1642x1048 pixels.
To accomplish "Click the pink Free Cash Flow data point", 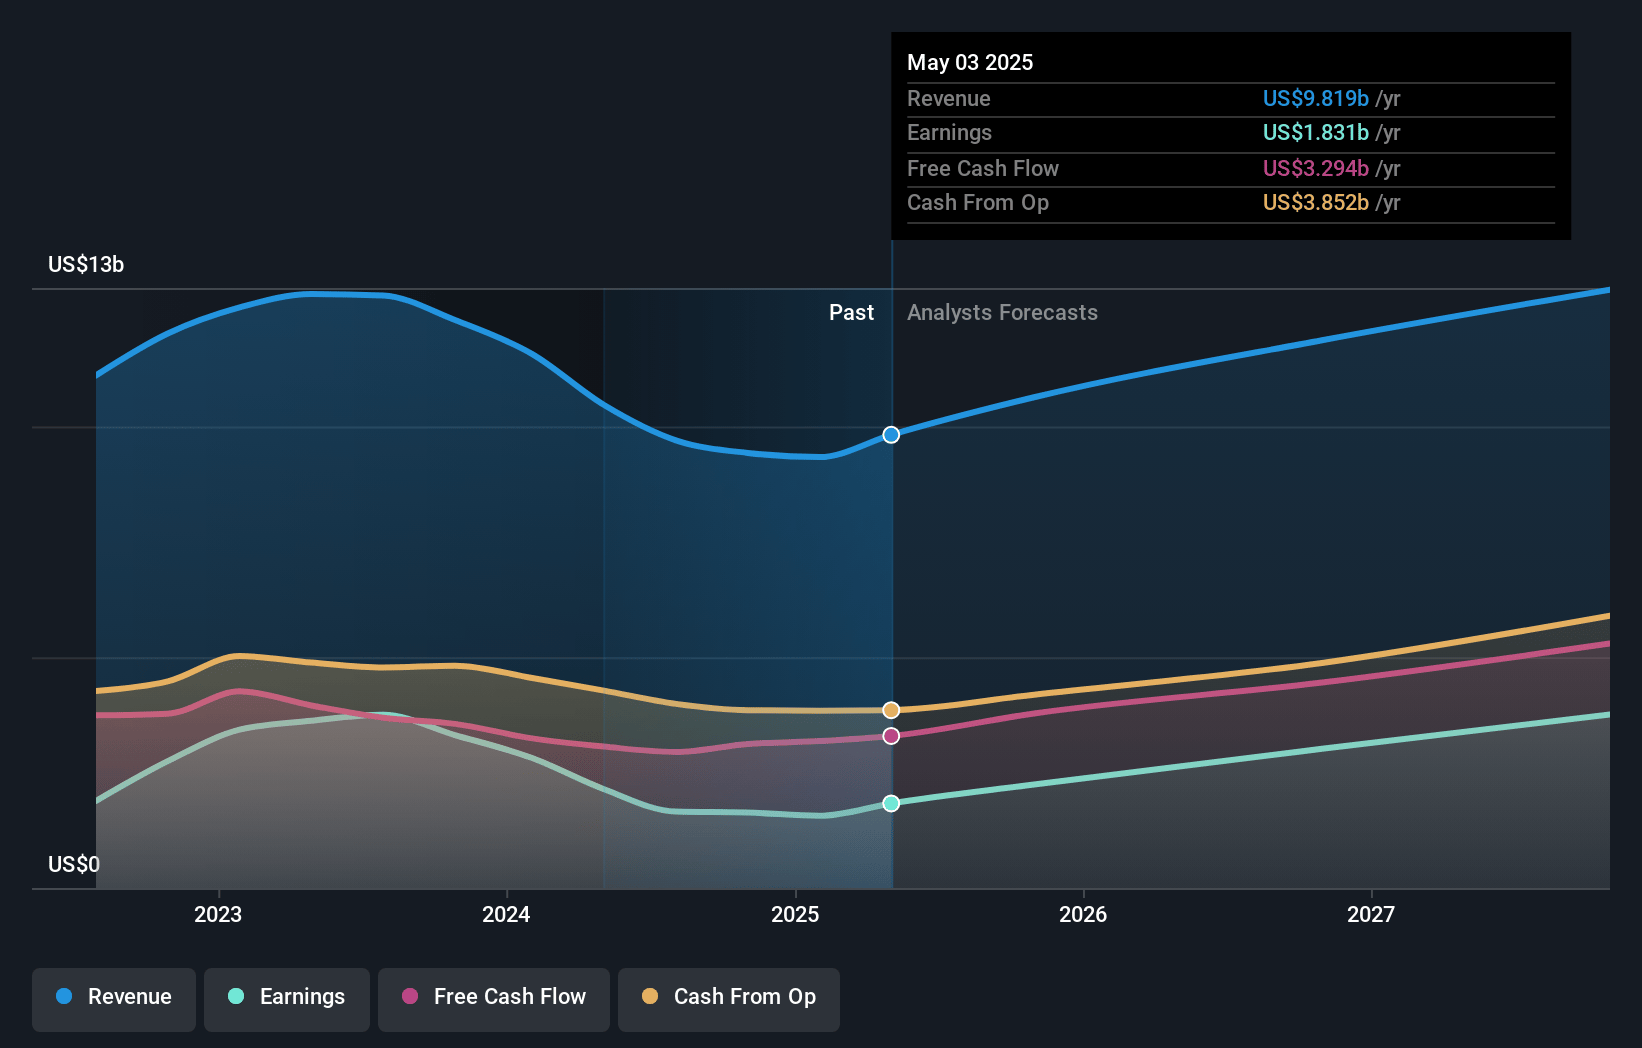I will click(891, 736).
